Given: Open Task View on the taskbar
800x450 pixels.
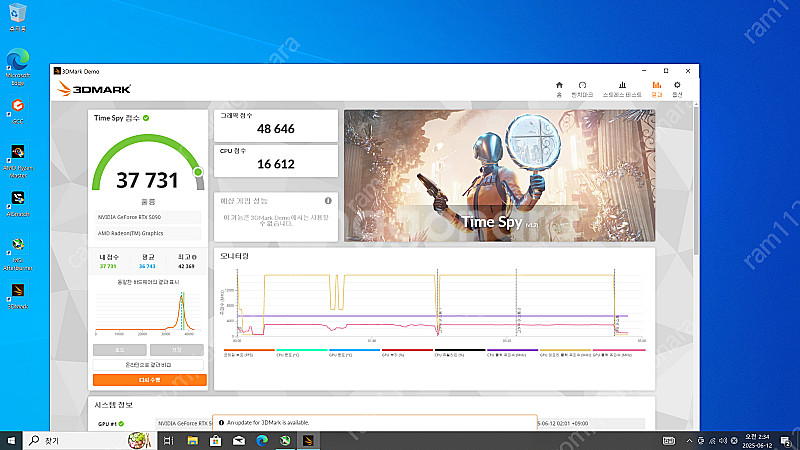Looking at the screenshot, I should click(169, 440).
